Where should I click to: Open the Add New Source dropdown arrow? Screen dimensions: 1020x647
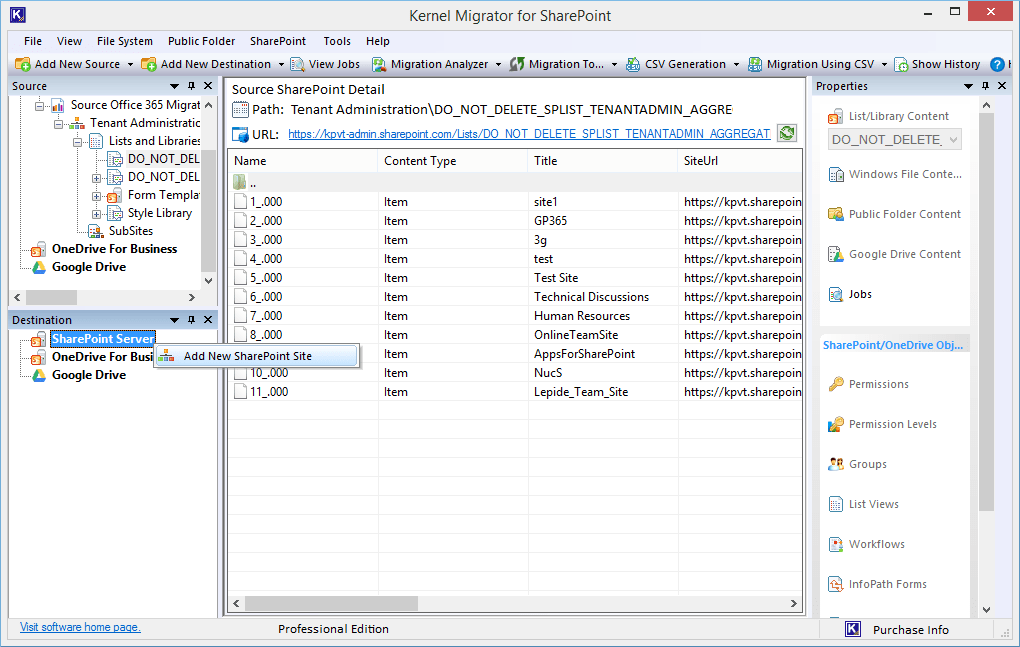point(130,64)
